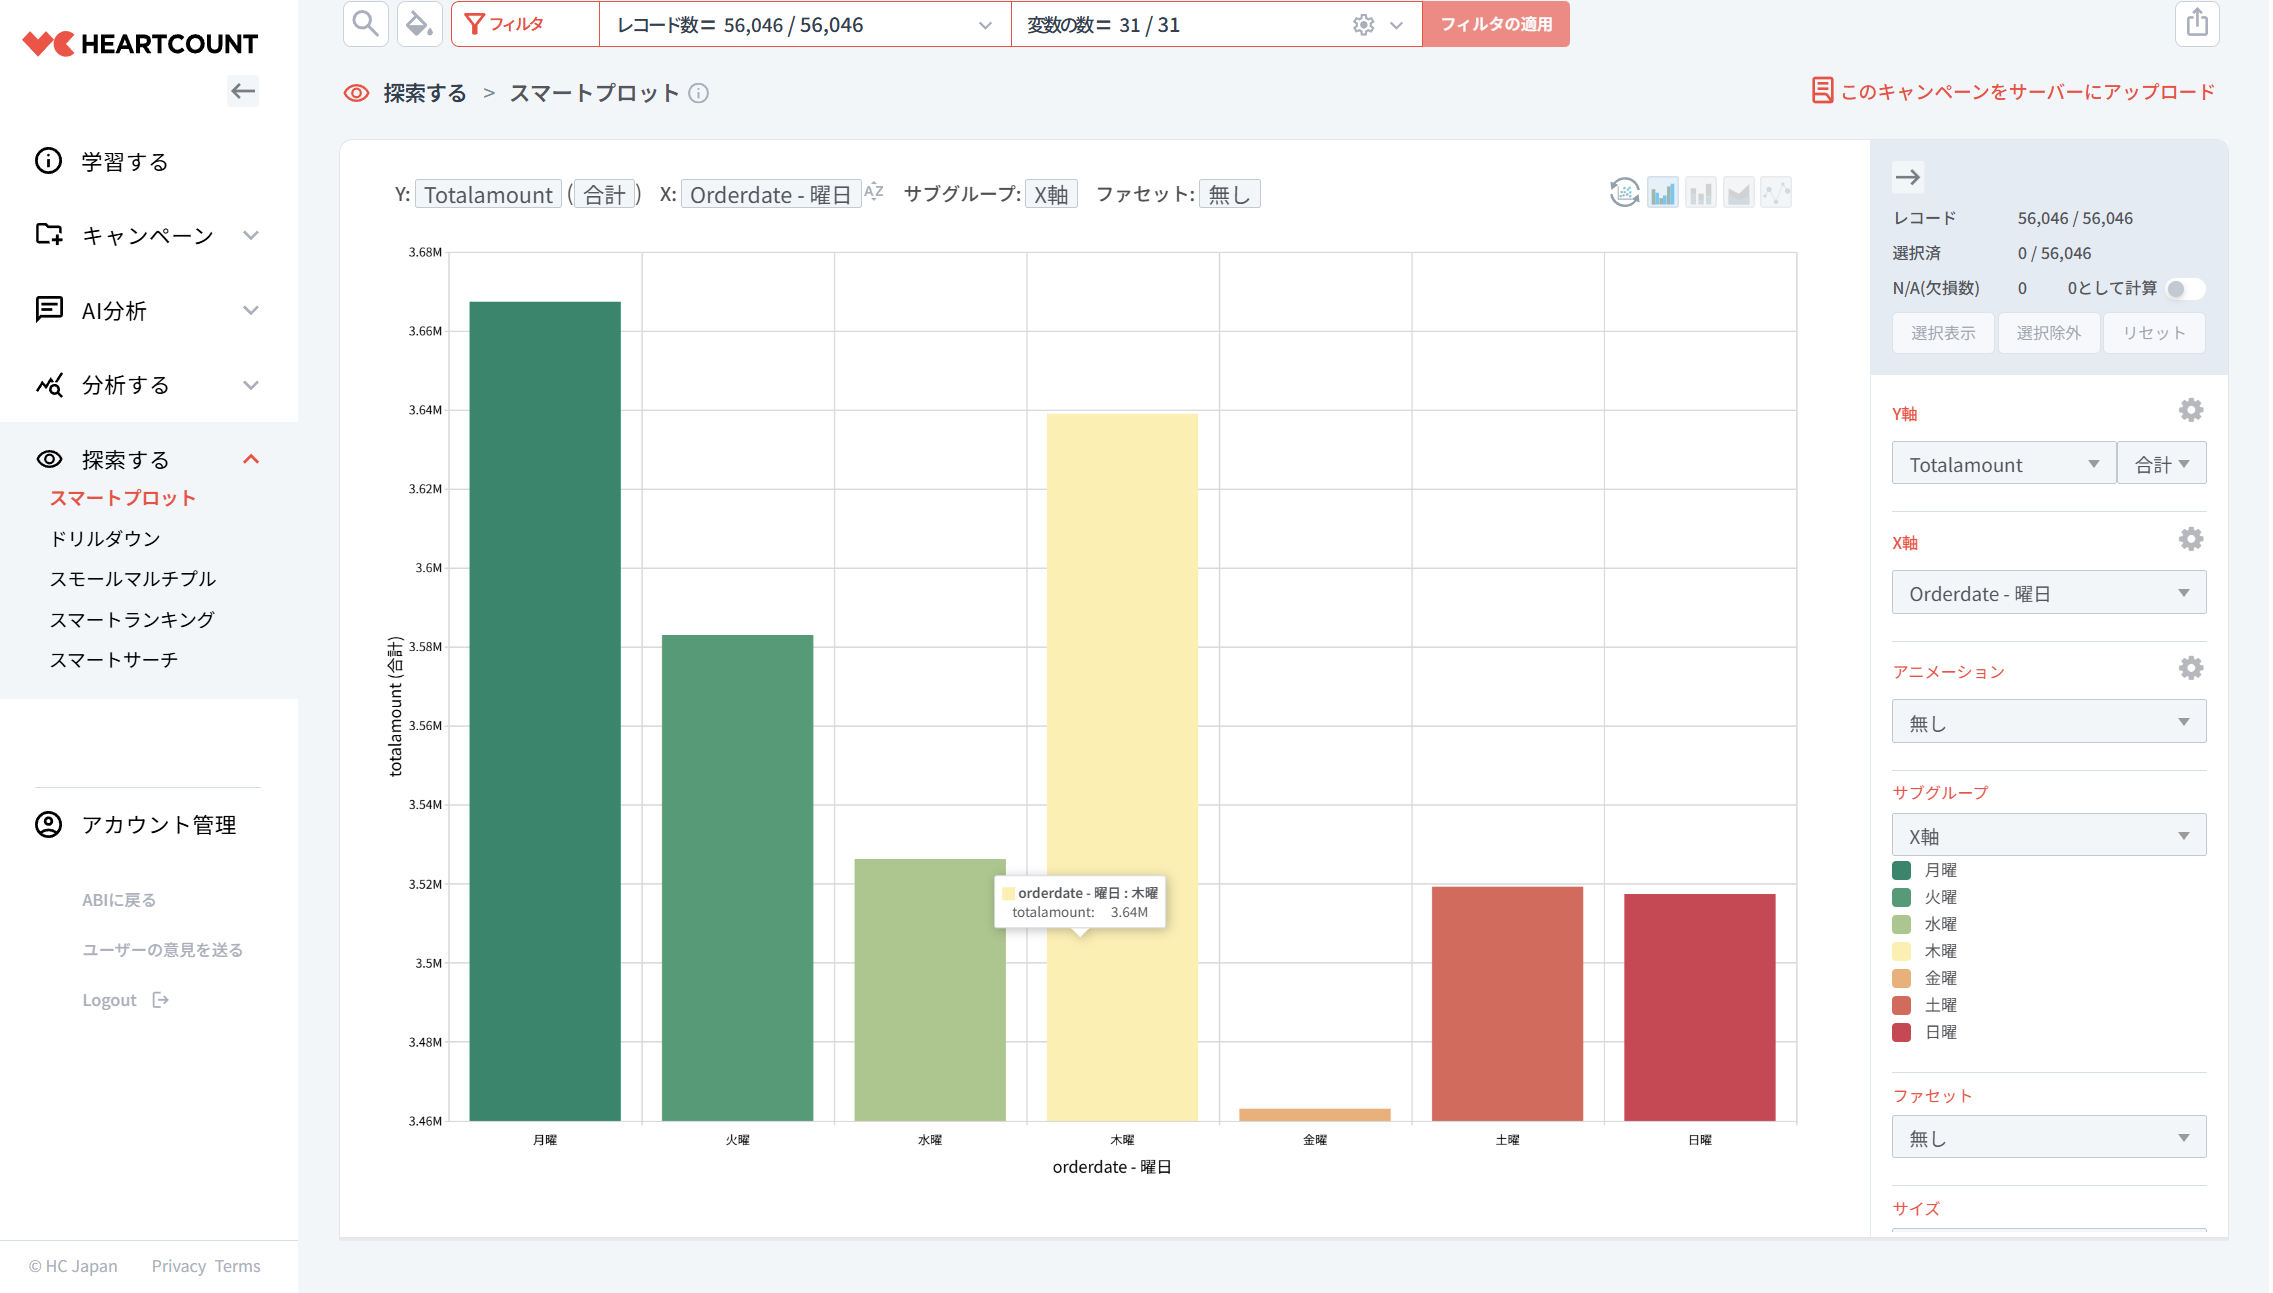Open Y軸 settings gear
Image resolution: width=2273 pixels, height=1293 pixels.
pos(2191,410)
